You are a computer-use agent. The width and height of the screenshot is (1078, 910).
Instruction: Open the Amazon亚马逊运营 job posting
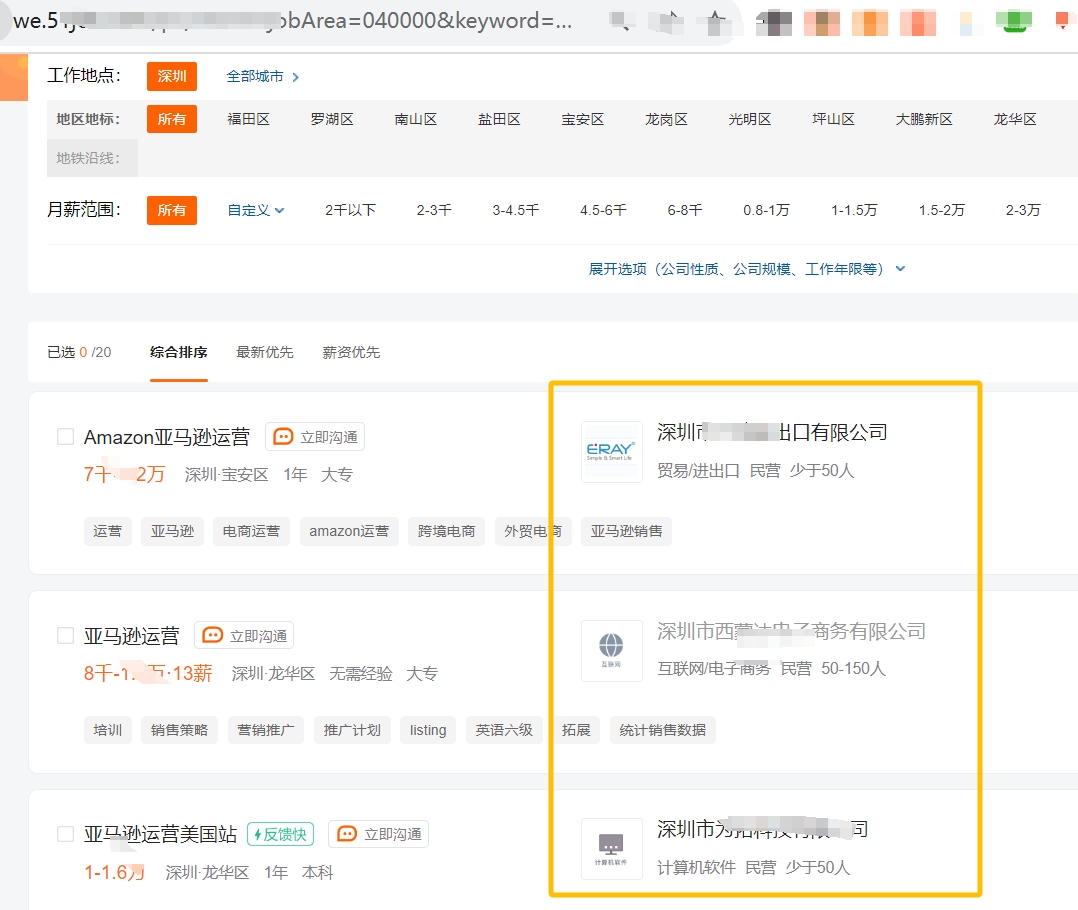click(167, 436)
